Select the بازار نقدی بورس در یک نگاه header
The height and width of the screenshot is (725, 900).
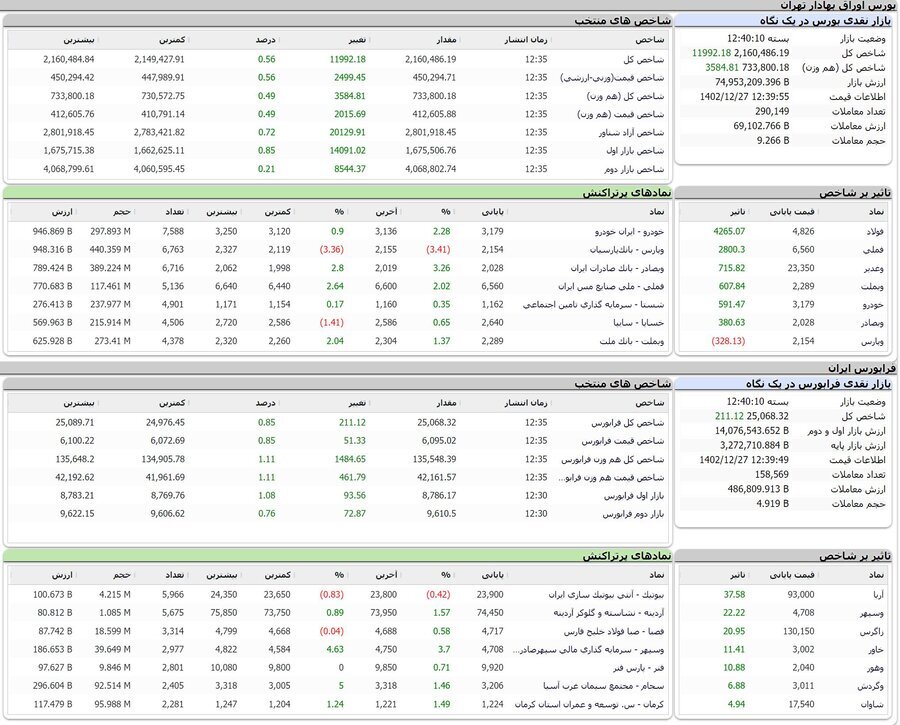(825, 21)
